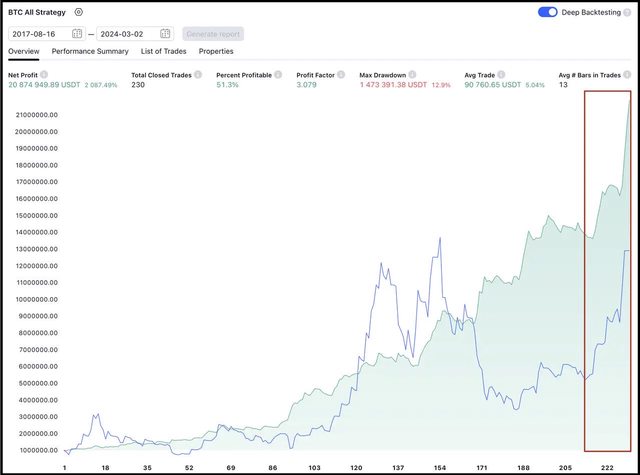Click calendar icon in start date field
The image size is (640, 475).
(77, 33)
